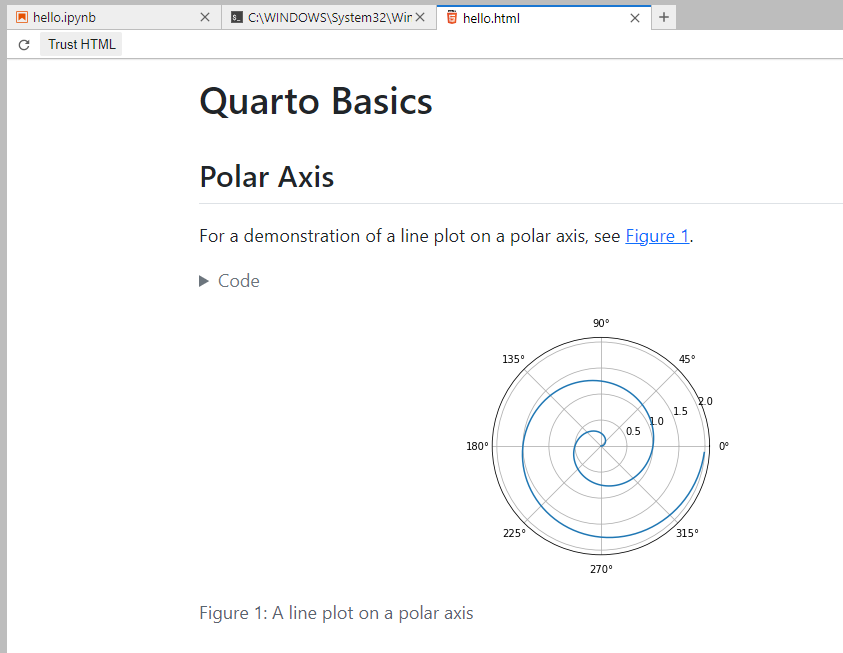Open a new browser tab with the plus icon
Screen dimensions: 843x653
tap(663, 17)
